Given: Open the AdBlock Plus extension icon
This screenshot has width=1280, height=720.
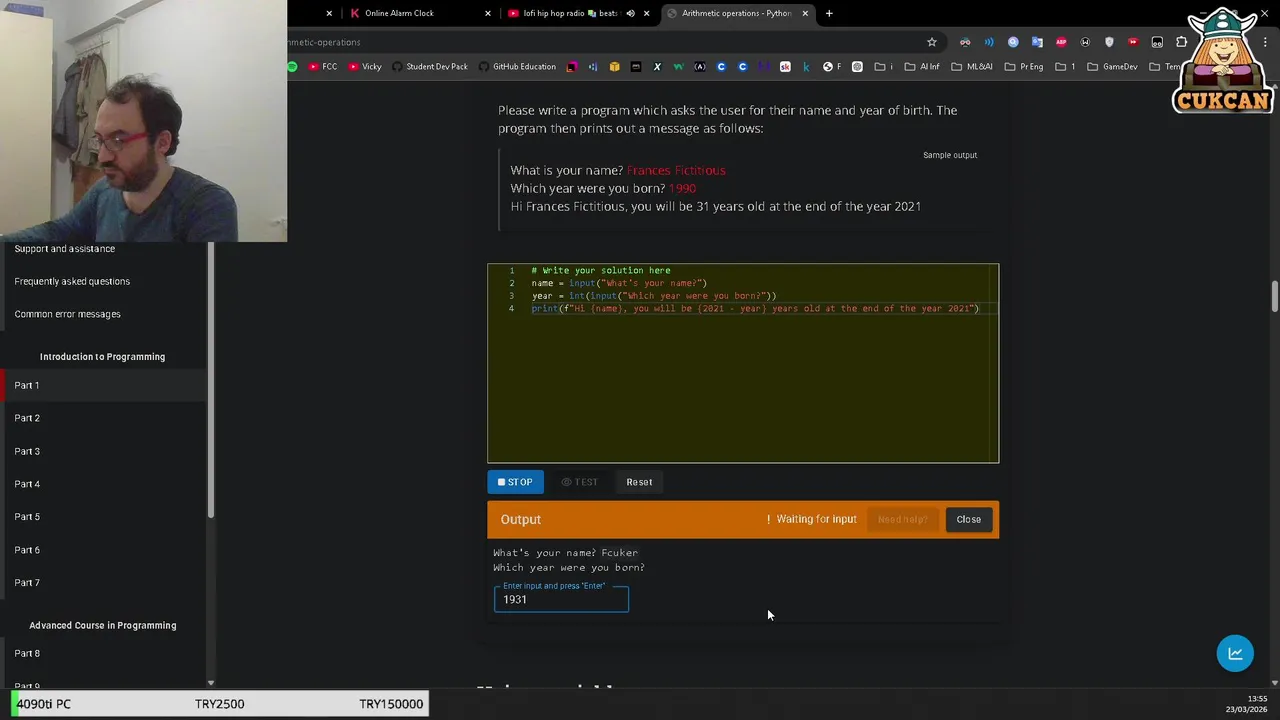Looking at the screenshot, I should (1061, 42).
